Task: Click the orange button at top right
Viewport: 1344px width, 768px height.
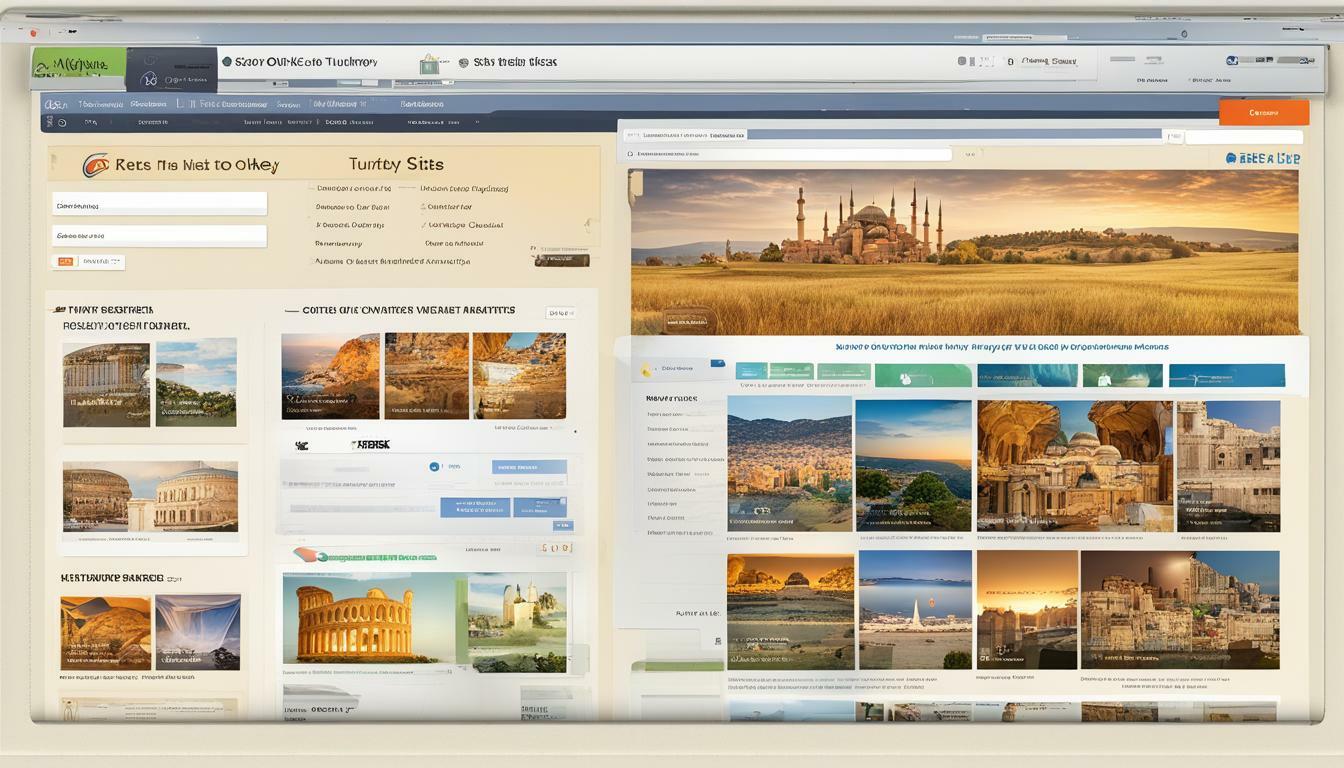Action: click(1264, 113)
